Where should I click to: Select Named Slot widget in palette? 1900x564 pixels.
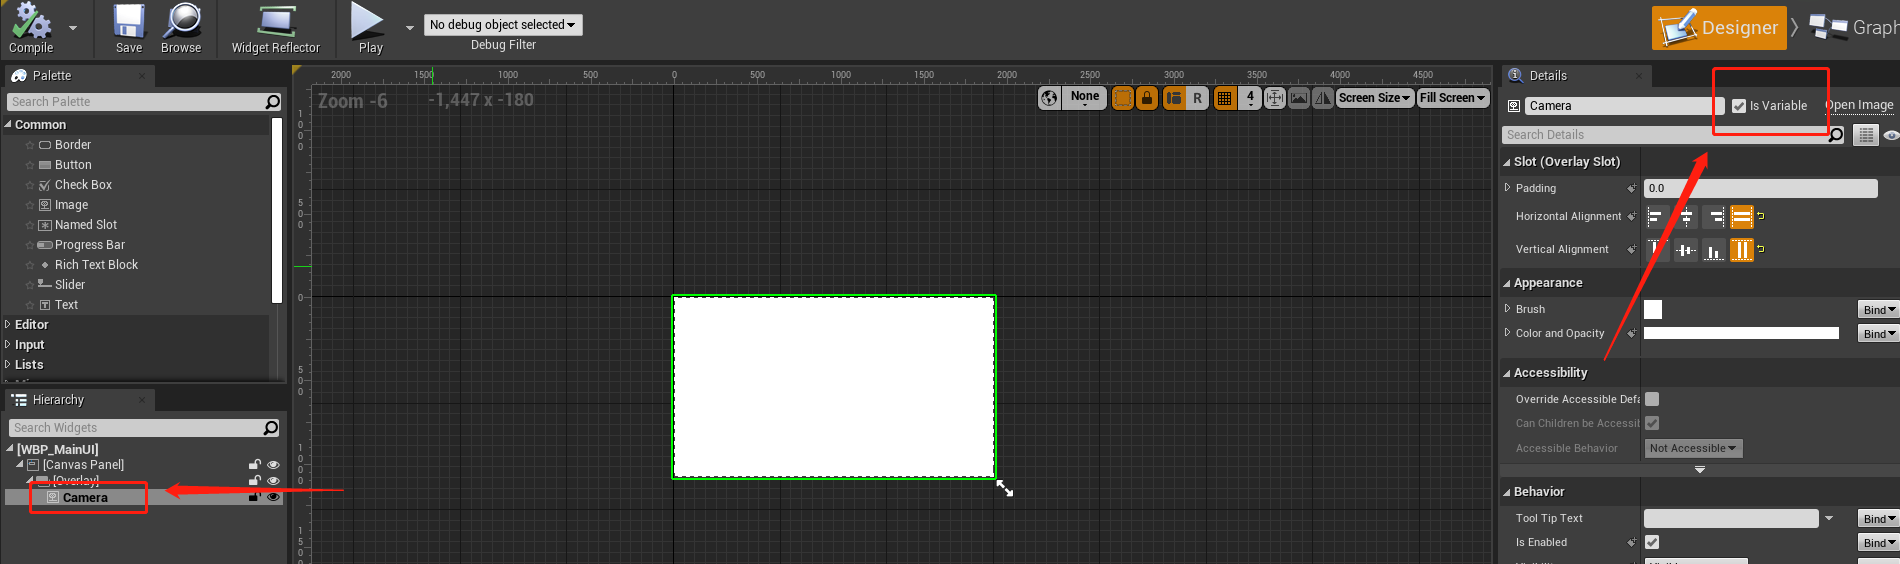(x=86, y=225)
